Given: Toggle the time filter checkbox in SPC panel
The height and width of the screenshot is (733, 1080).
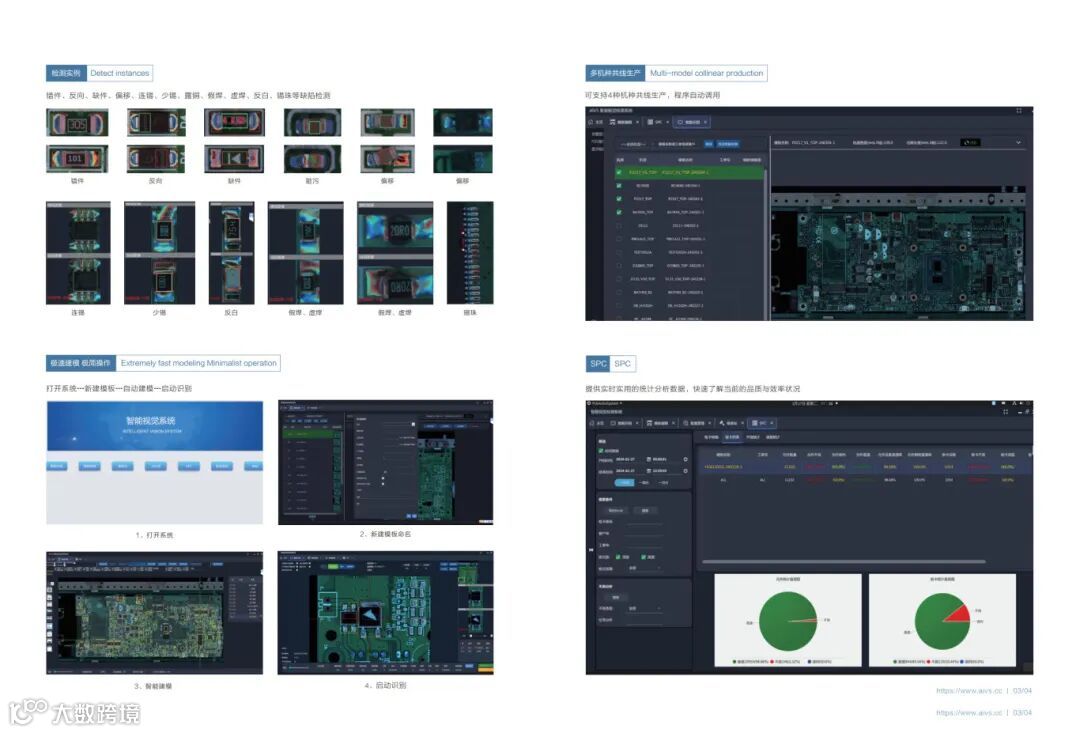Looking at the screenshot, I should point(601,451).
